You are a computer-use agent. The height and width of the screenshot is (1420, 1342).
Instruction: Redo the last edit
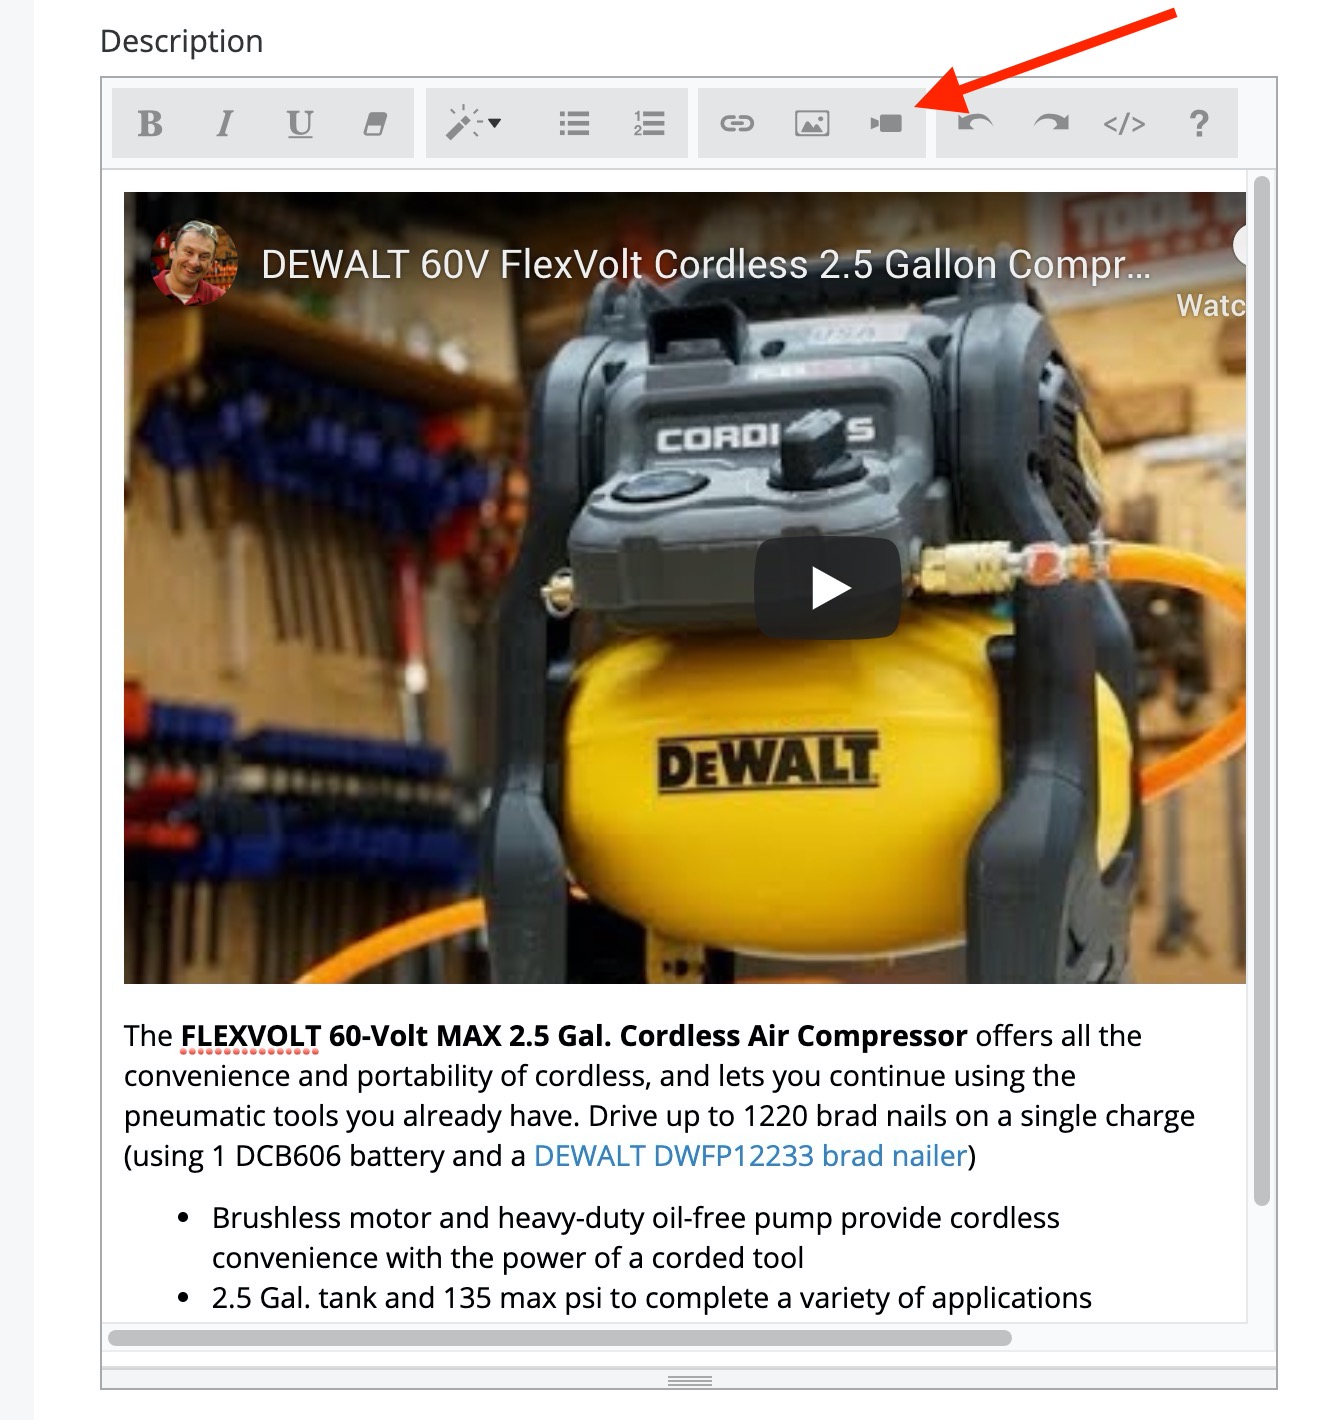tap(1050, 123)
